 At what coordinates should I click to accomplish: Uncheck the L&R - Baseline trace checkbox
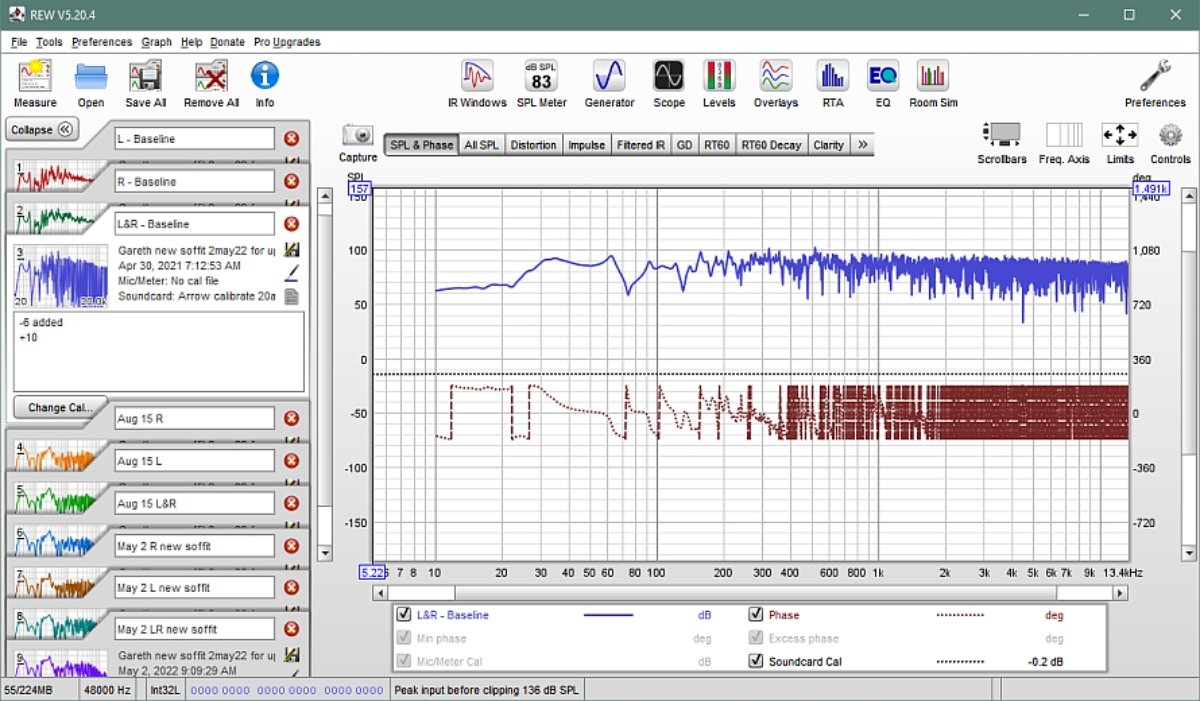[x=404, y=615]
